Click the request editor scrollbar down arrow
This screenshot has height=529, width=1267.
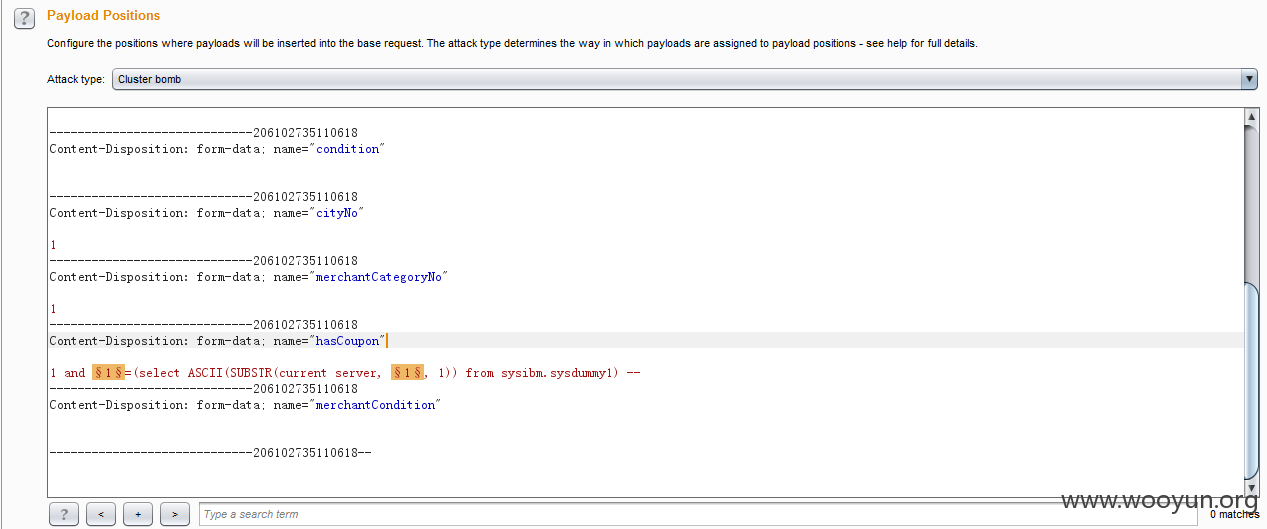[1251, 488]
